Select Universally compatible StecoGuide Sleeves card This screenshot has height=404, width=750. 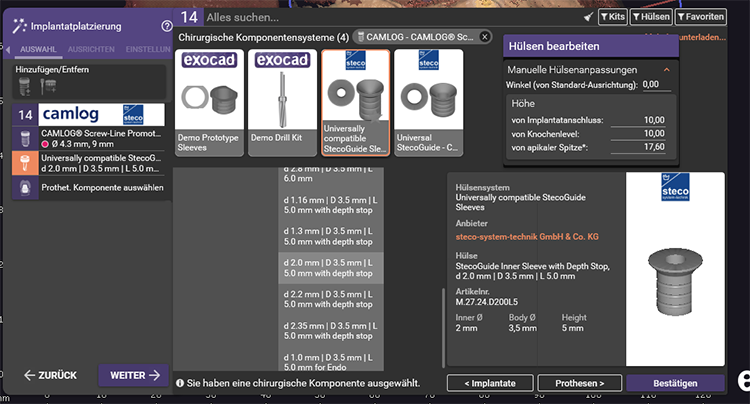tap(355, 102)
